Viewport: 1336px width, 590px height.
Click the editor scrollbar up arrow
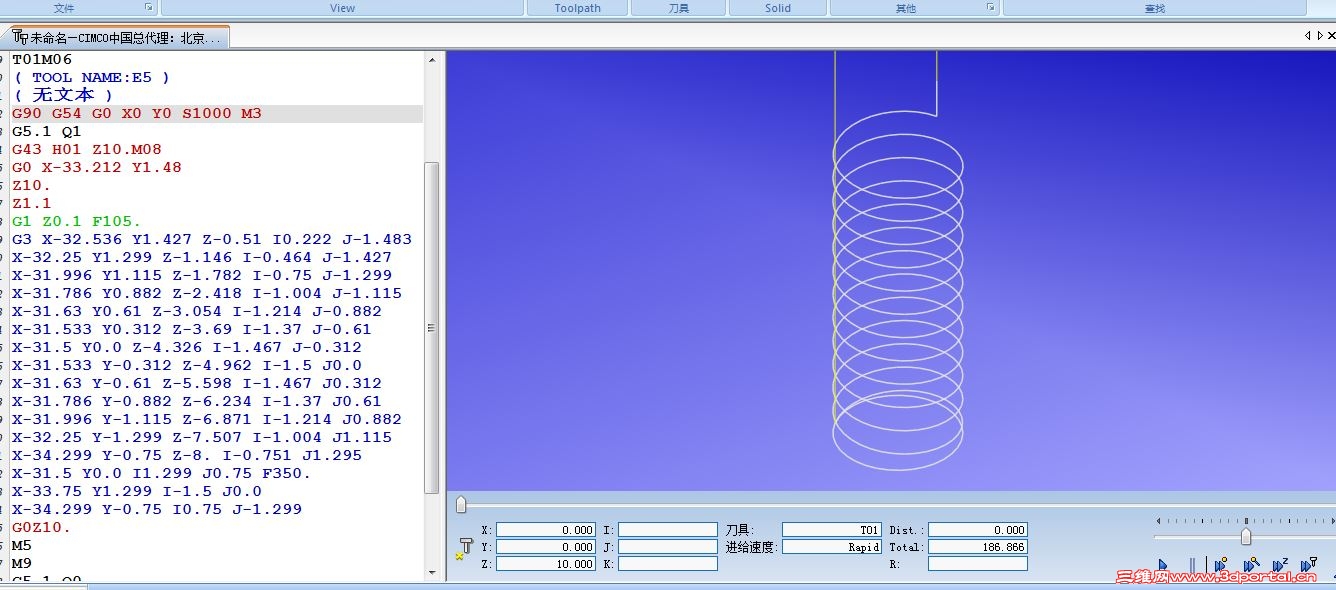click(432, 60)
